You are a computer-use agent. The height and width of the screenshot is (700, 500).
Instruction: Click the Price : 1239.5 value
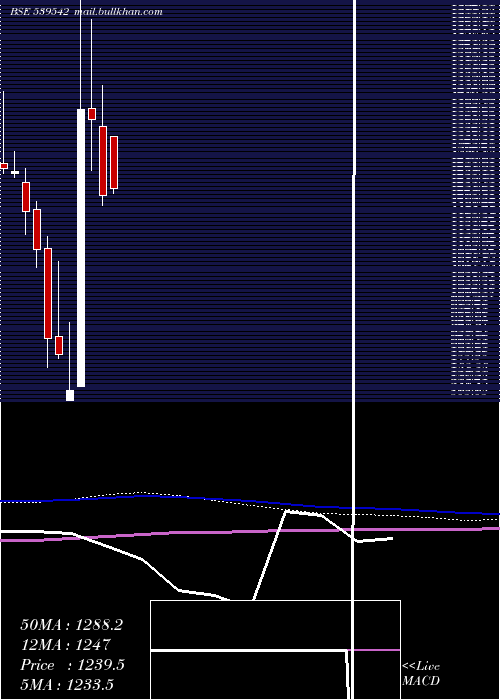(x=72, y=665)
